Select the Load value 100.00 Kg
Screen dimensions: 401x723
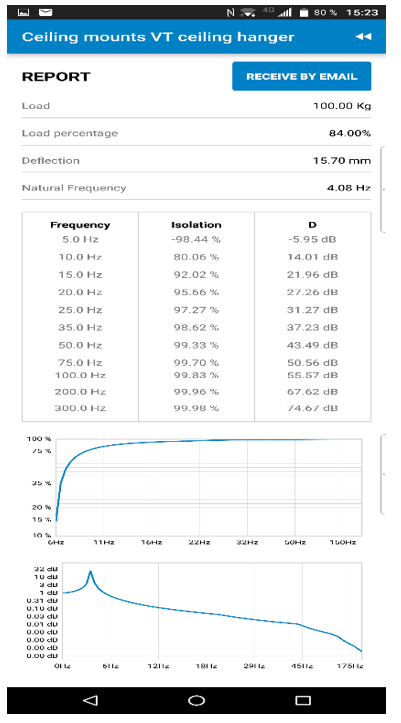pos(342,106)
